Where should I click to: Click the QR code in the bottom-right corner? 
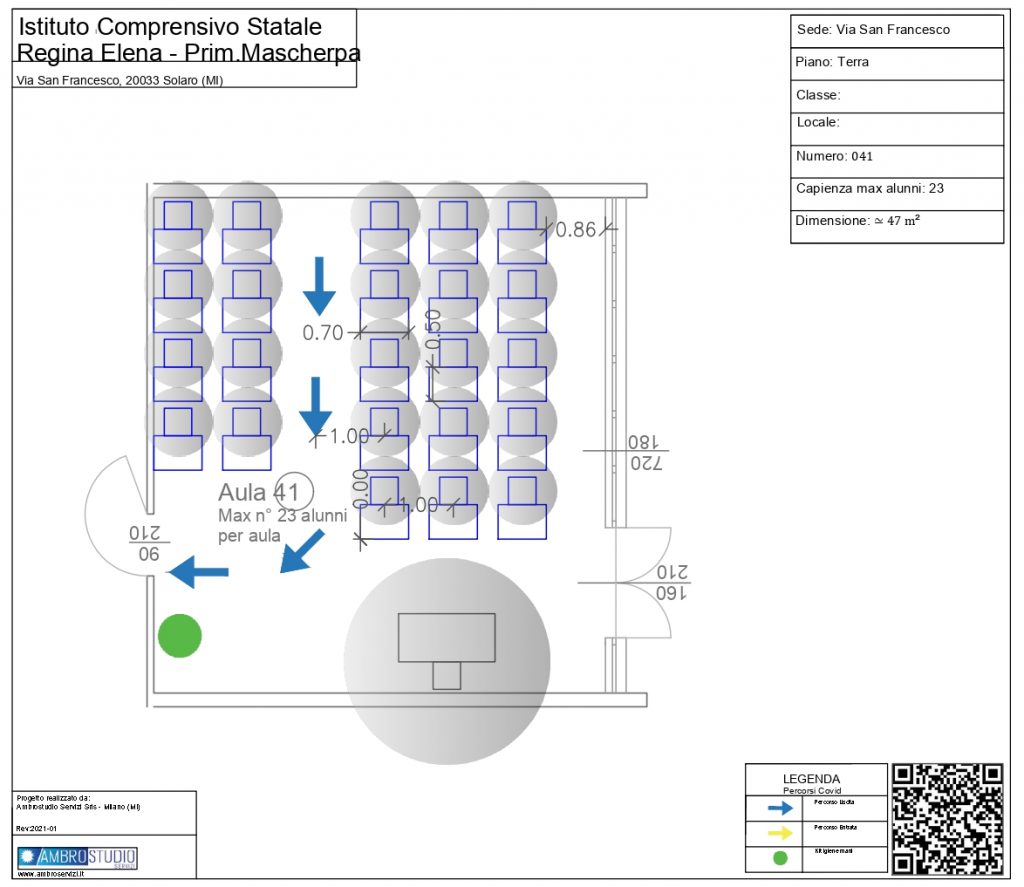pos(946,819)
